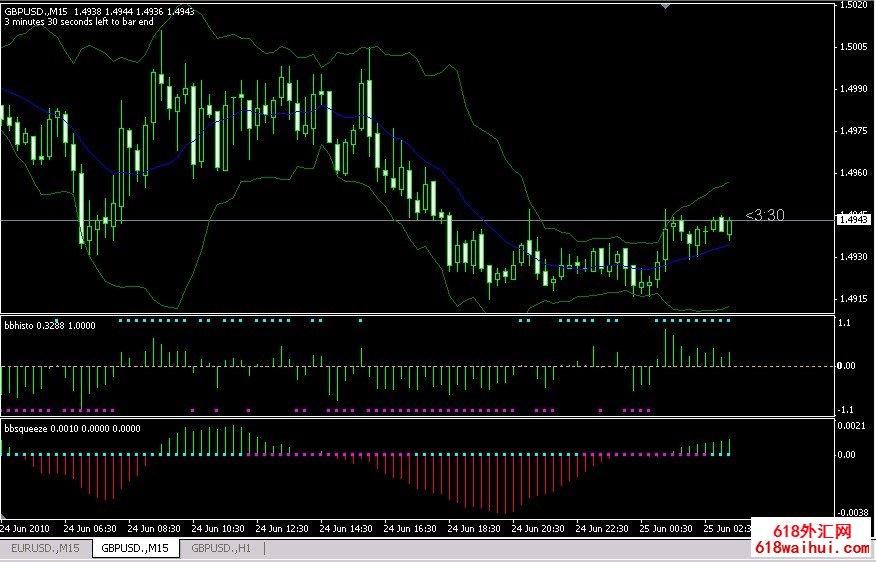Click the 0.0021 bbsqueeze scale value
876x562 pixels.
click(852, 427)
